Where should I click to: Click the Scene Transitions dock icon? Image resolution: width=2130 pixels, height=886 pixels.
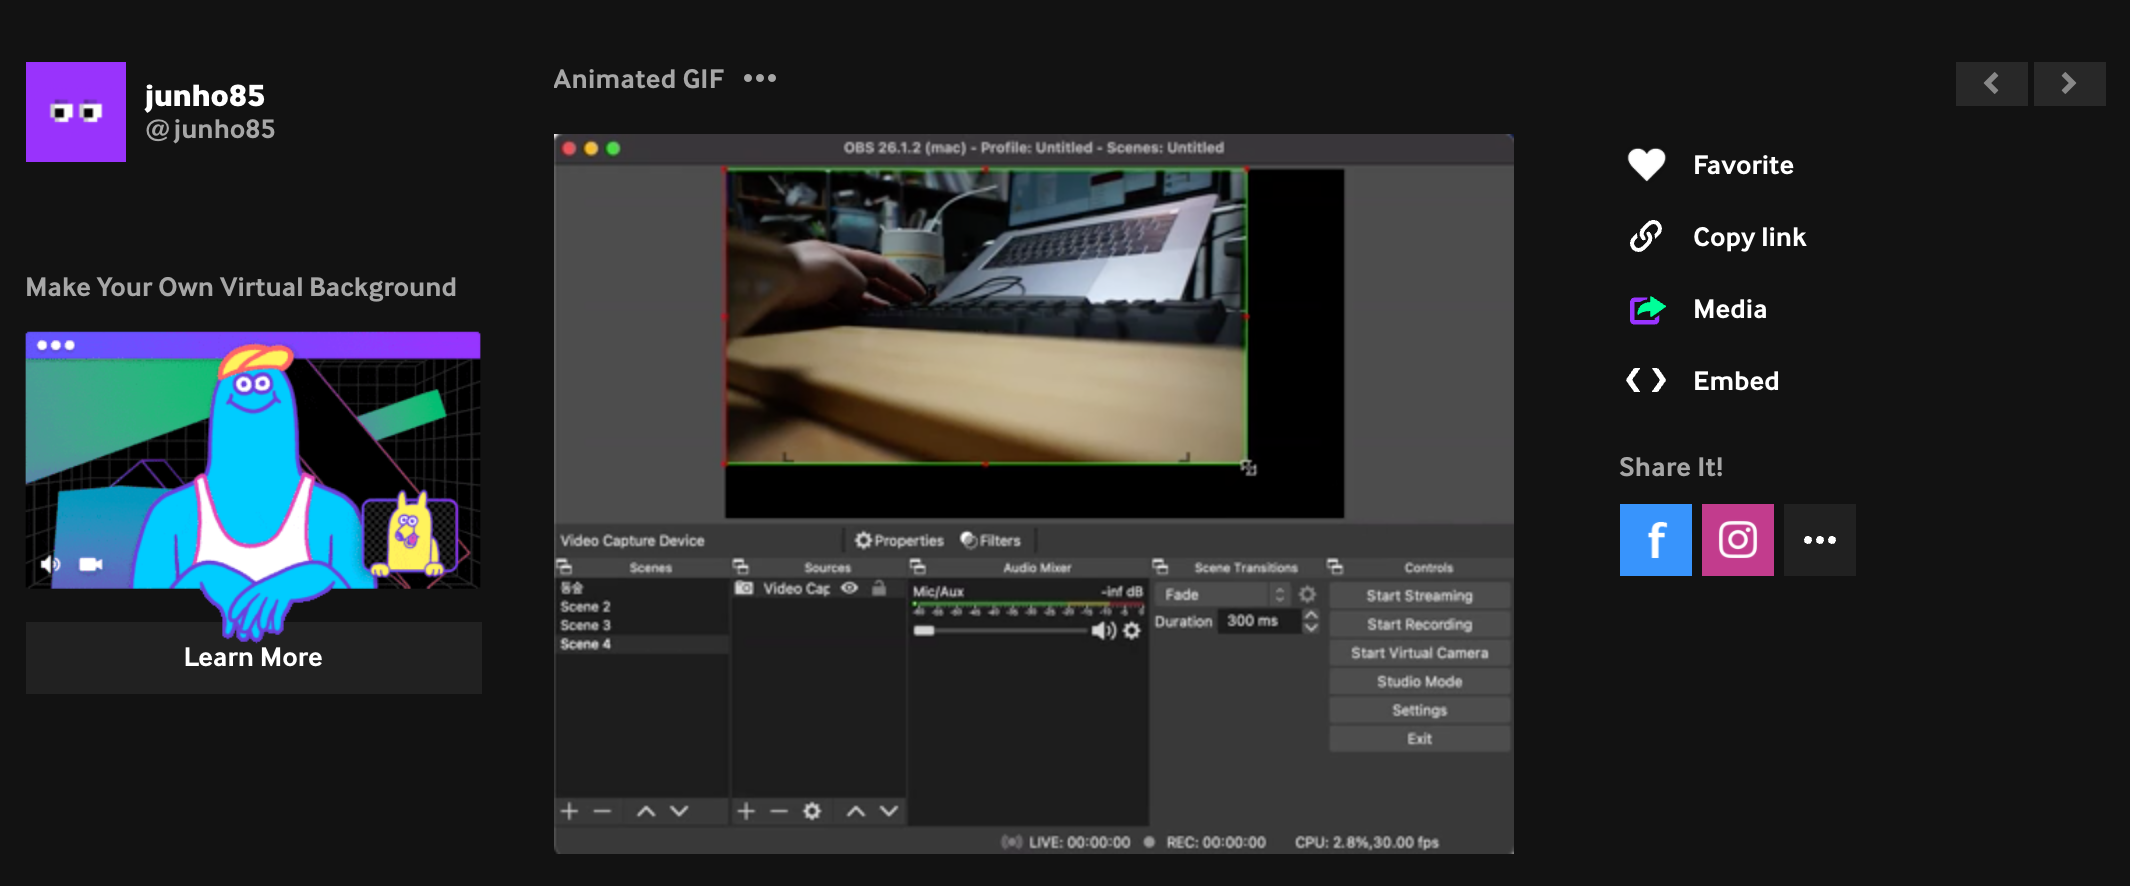1160,567
